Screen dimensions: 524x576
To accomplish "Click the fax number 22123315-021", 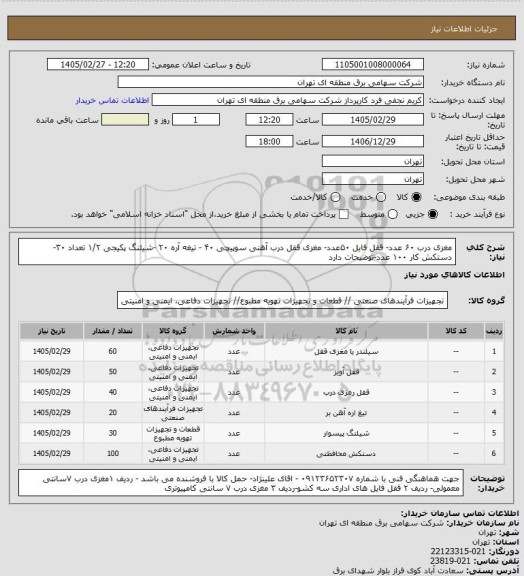I will (x=458, y=551).
